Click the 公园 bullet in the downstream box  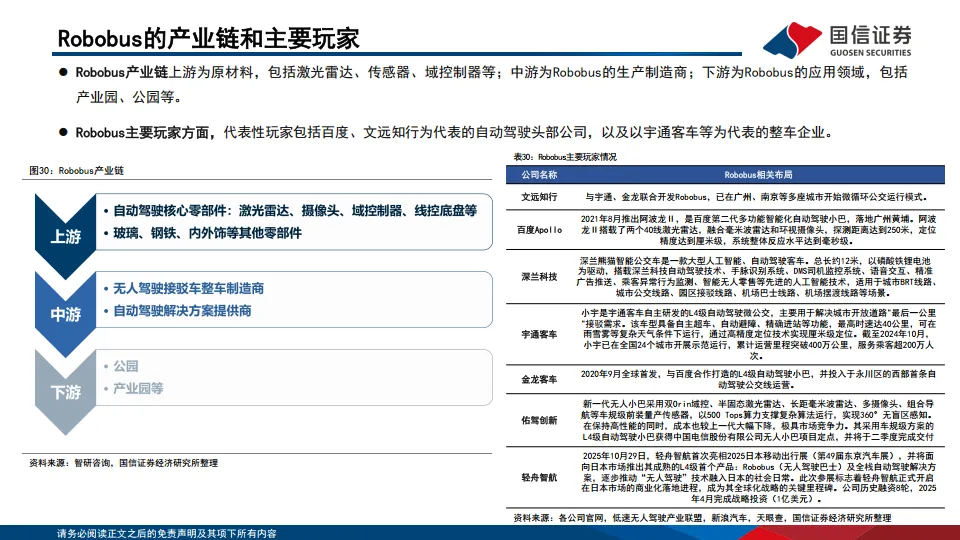[x=121, y=366]
